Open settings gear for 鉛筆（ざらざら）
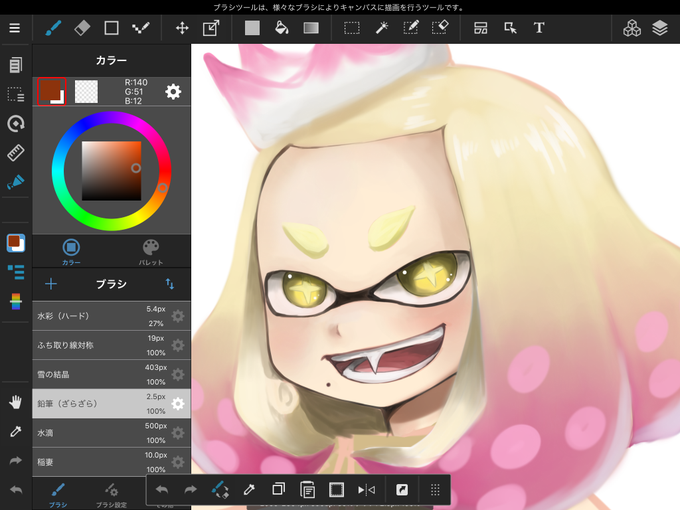680x510 pixels. tap(178, 404)
